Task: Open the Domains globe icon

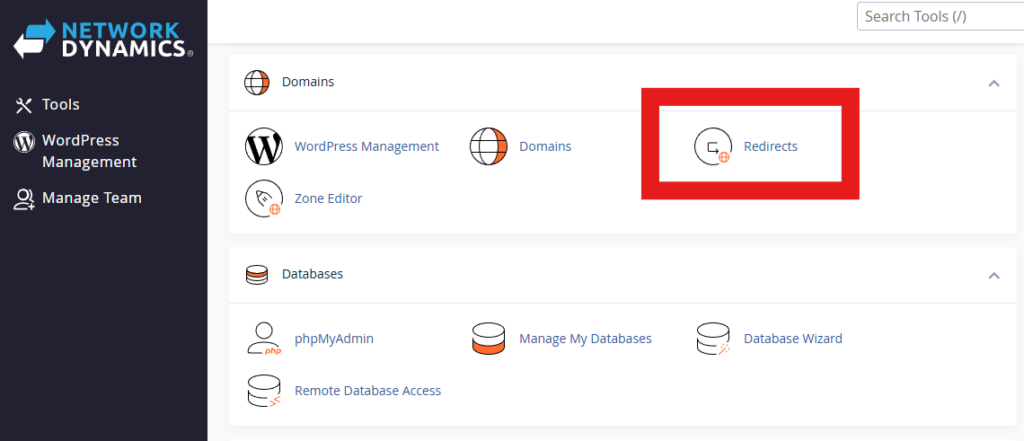Action: 489,147
